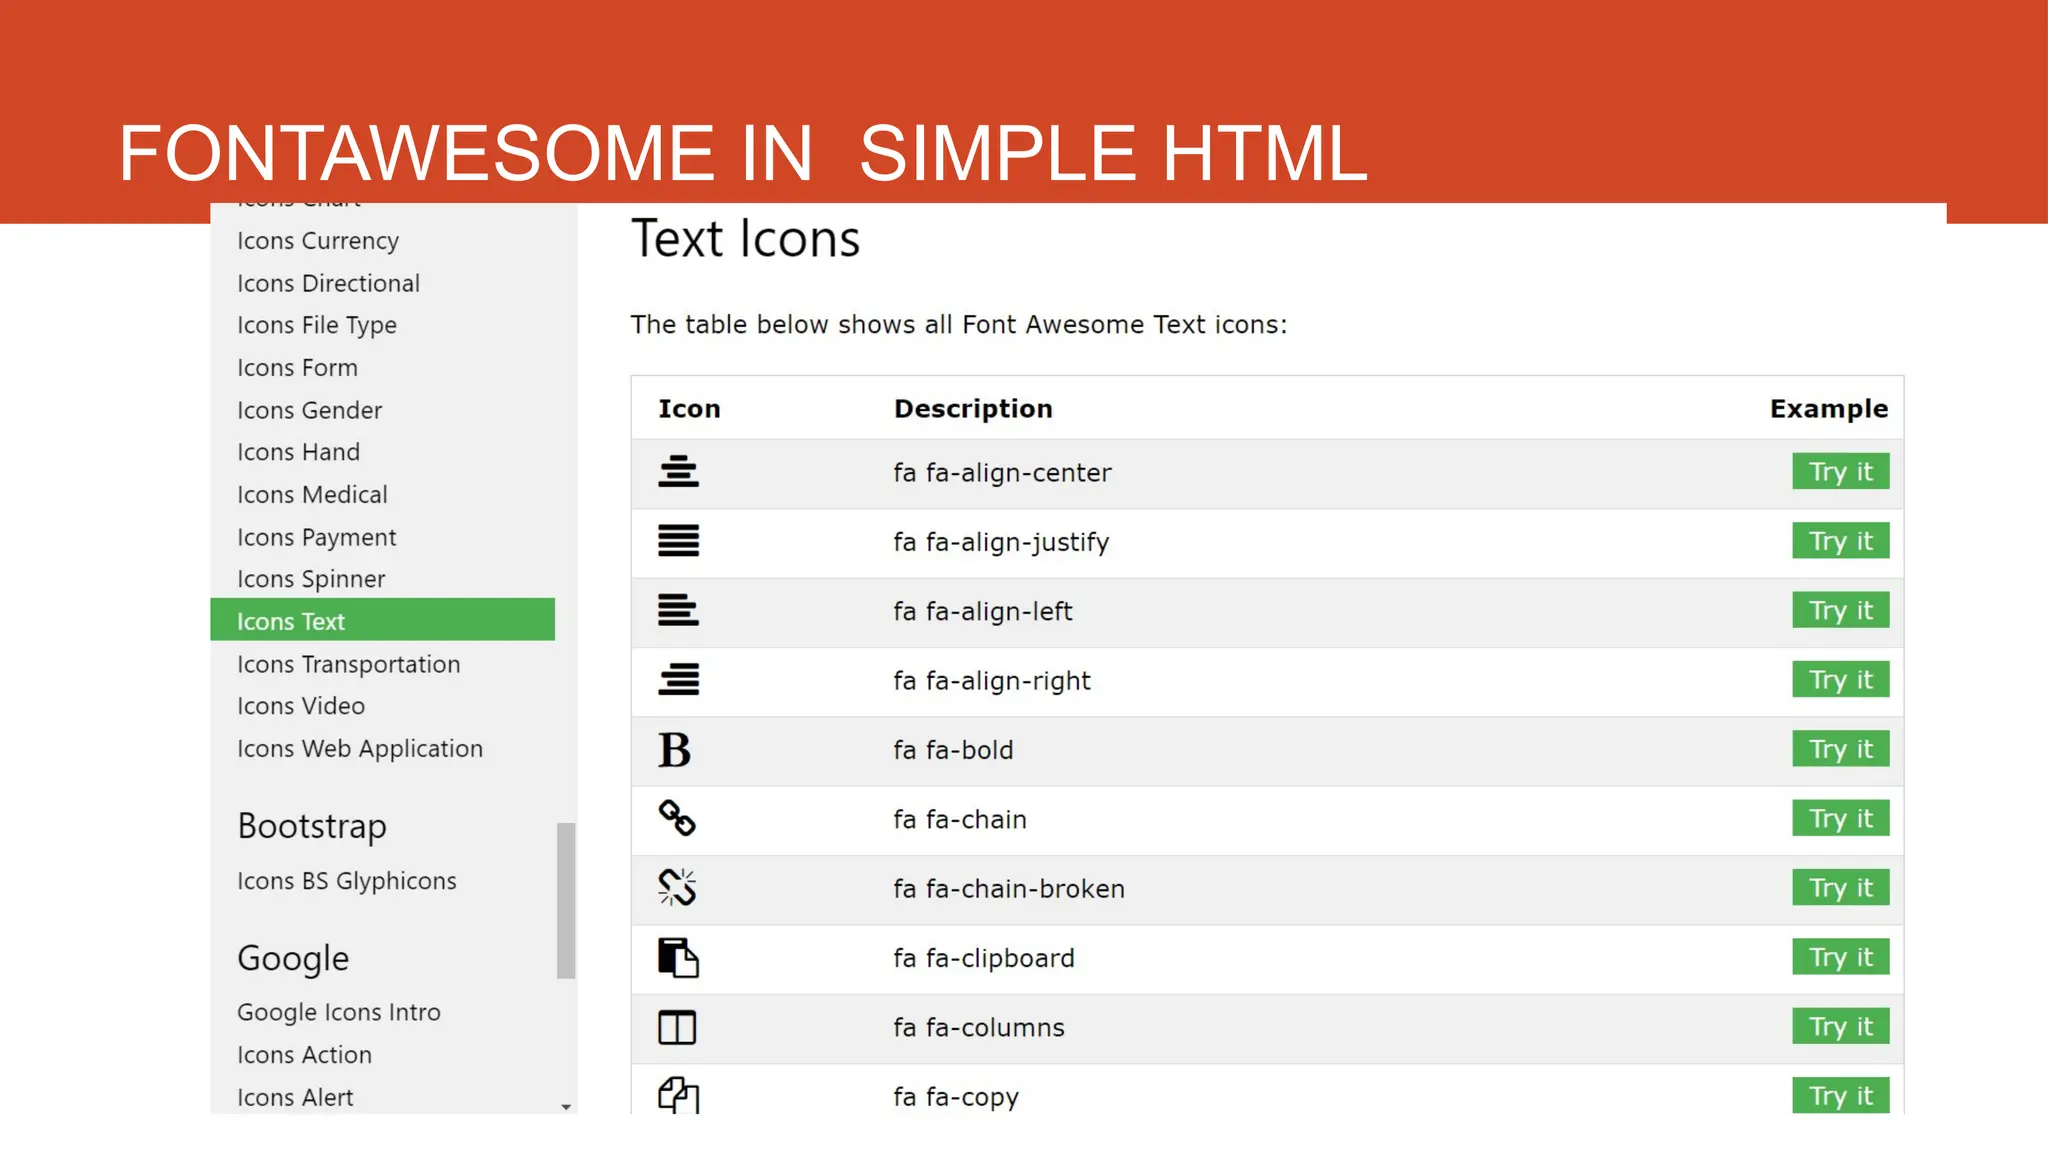Open Icons Currency in sidebar
This screenshot has width=2048, height=1152.
[x=318, y=241]
